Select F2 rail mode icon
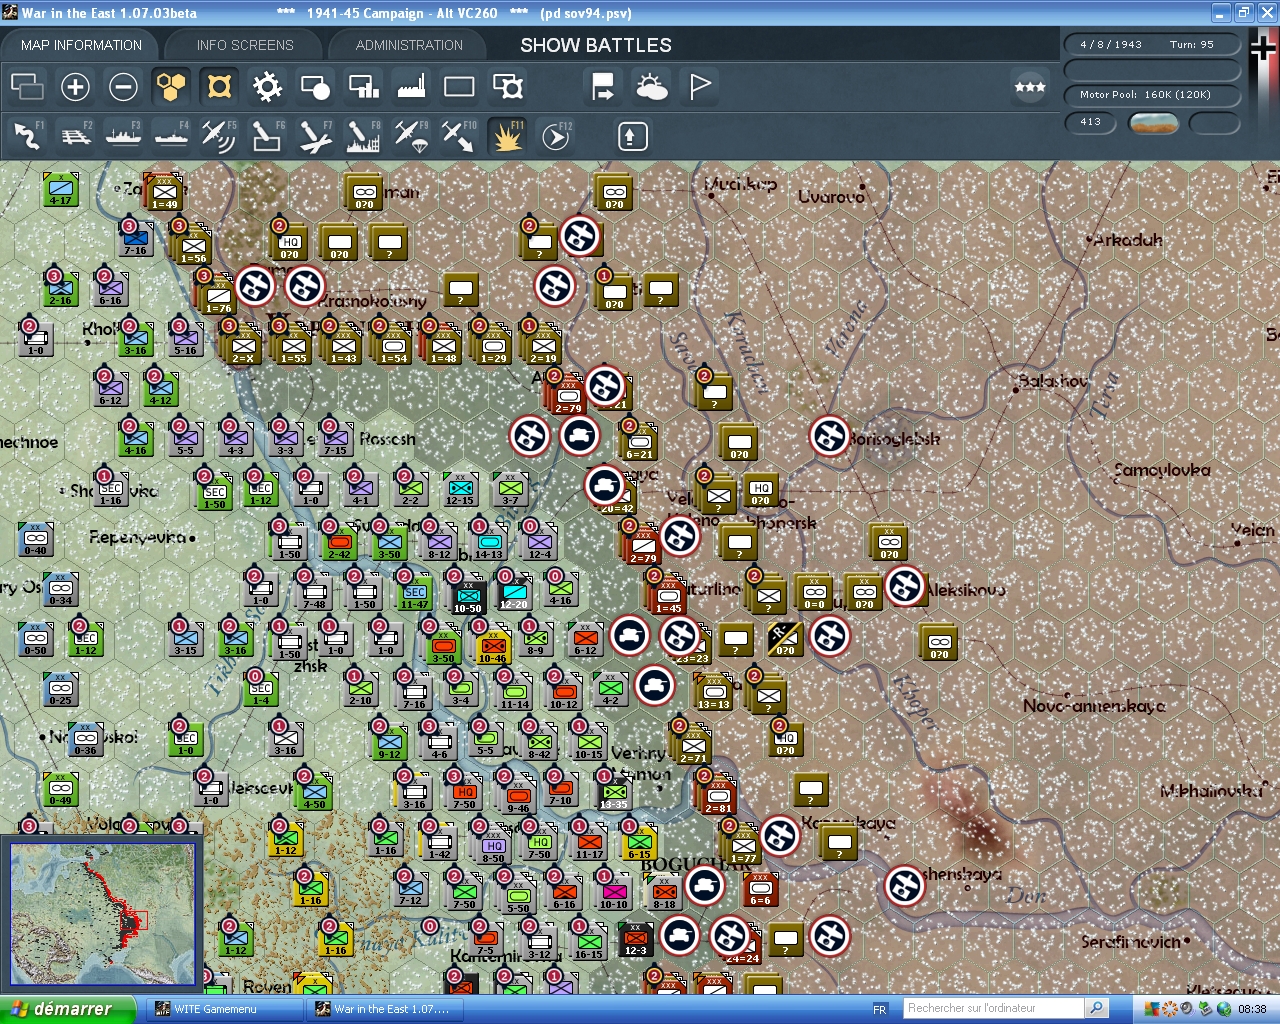Image resolution: width=1280 pixels, height=1024 pixels. click(75, 136)
